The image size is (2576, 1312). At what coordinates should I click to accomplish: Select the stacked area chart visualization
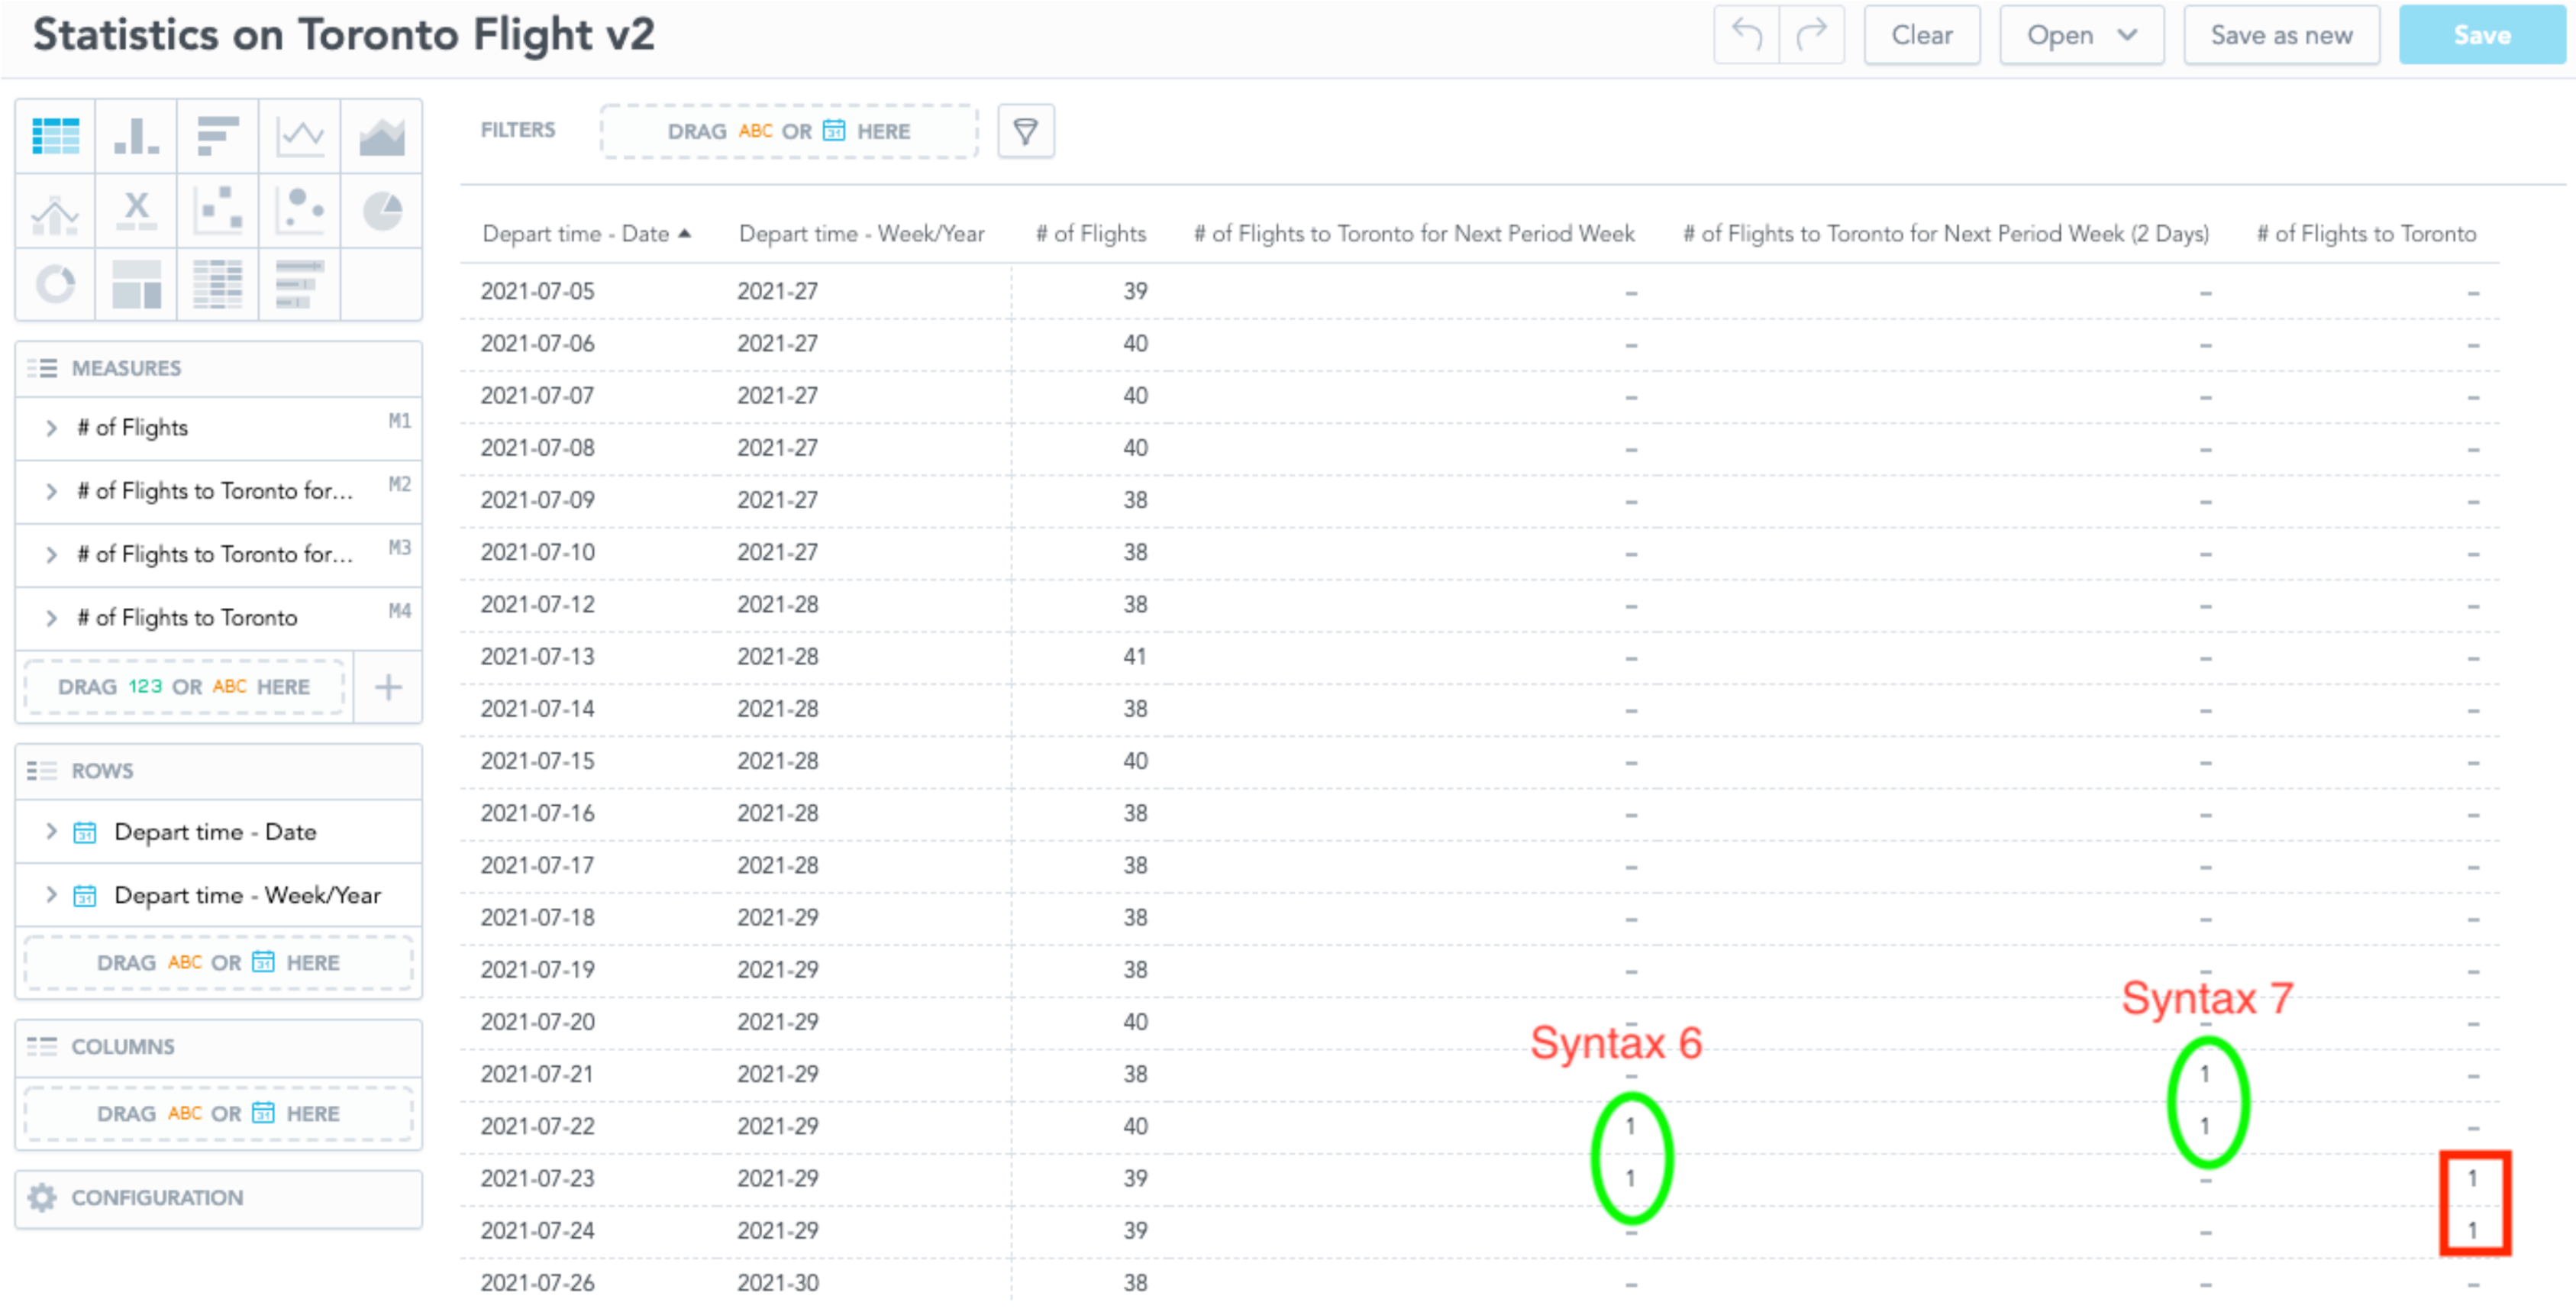tap(381, 136)
